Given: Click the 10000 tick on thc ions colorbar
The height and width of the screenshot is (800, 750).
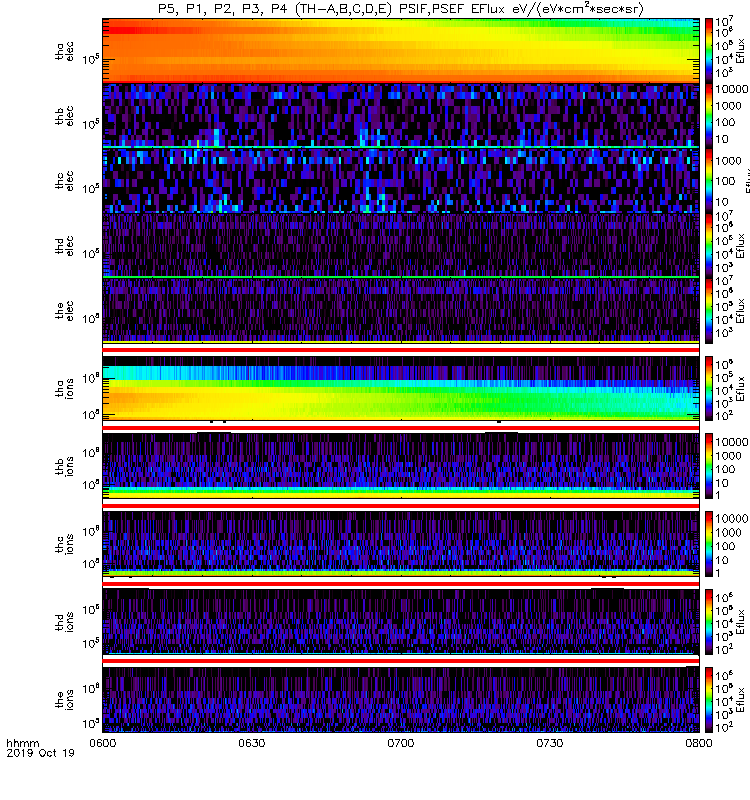Looking at the screenshot, I should click(731, 518).
